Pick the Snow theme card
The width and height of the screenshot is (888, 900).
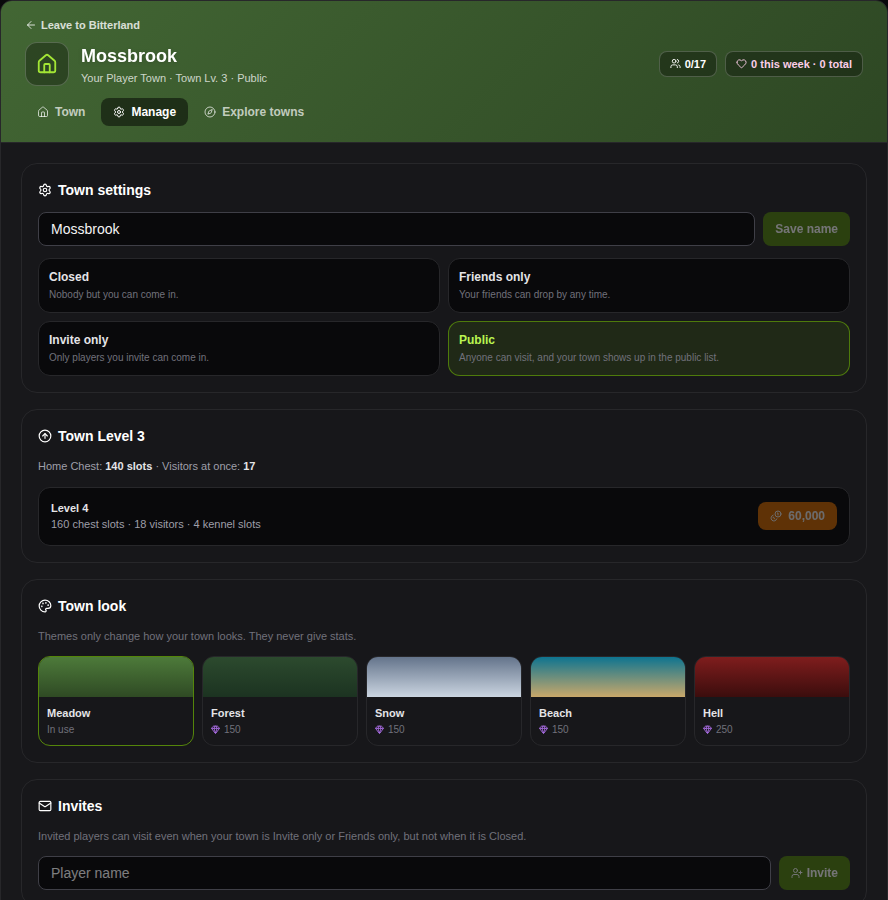click(x=444, y=701)
